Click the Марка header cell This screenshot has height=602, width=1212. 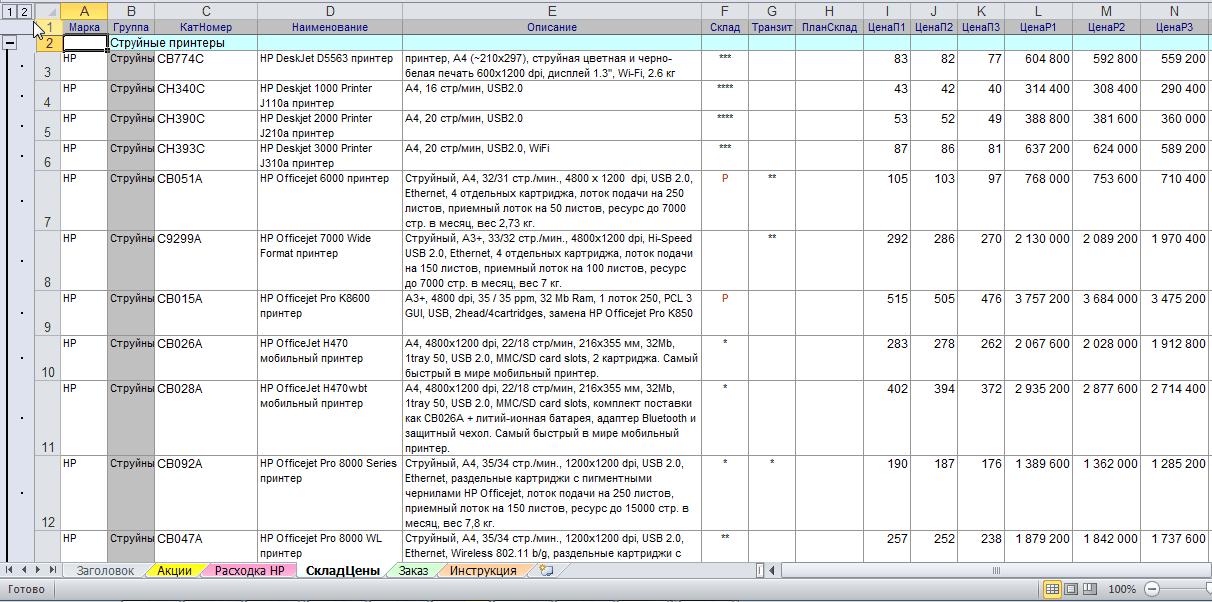click(x=84, y=27)
